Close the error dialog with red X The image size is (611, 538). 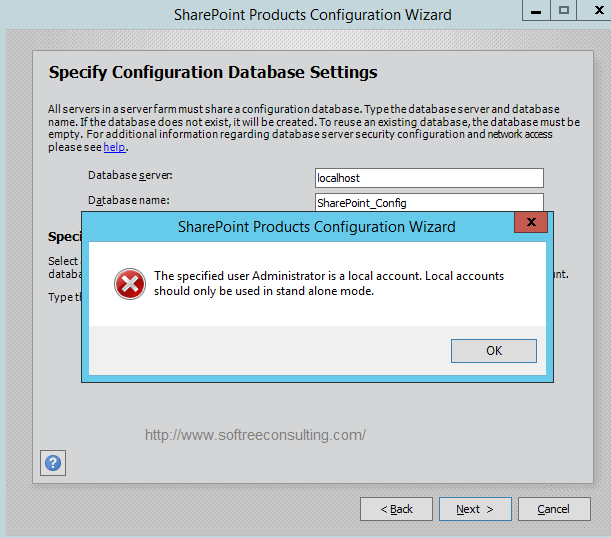coord(531,222)
